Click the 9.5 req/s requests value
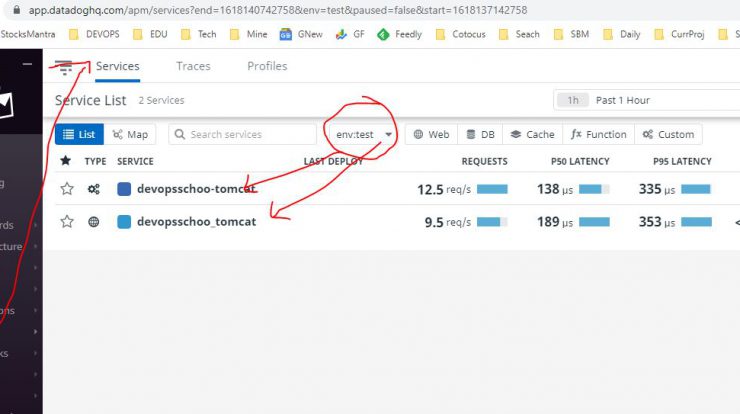740x414 pixels. point(447,222)
